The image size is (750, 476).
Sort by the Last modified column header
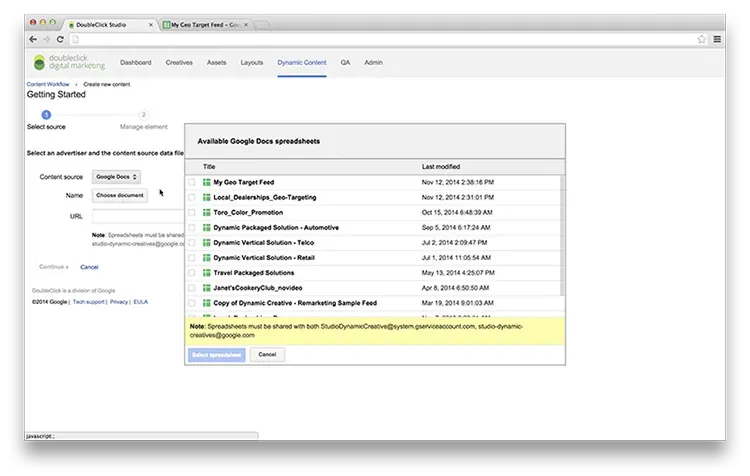pos(441,166)
